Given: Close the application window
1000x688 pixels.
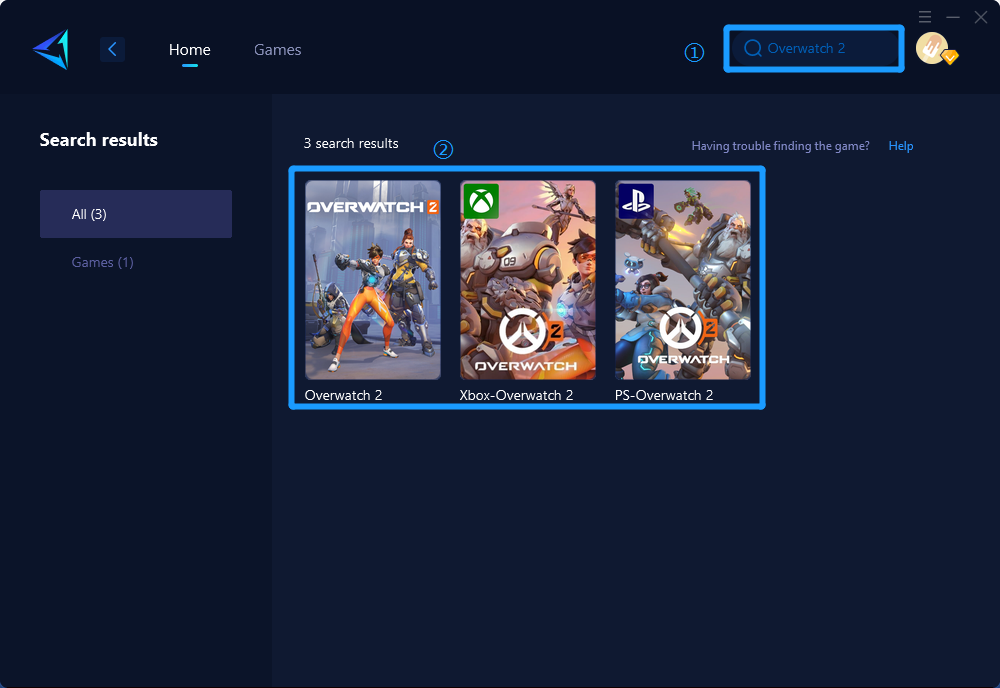Looking at the screenshot, I should click(x=981, y=17).
